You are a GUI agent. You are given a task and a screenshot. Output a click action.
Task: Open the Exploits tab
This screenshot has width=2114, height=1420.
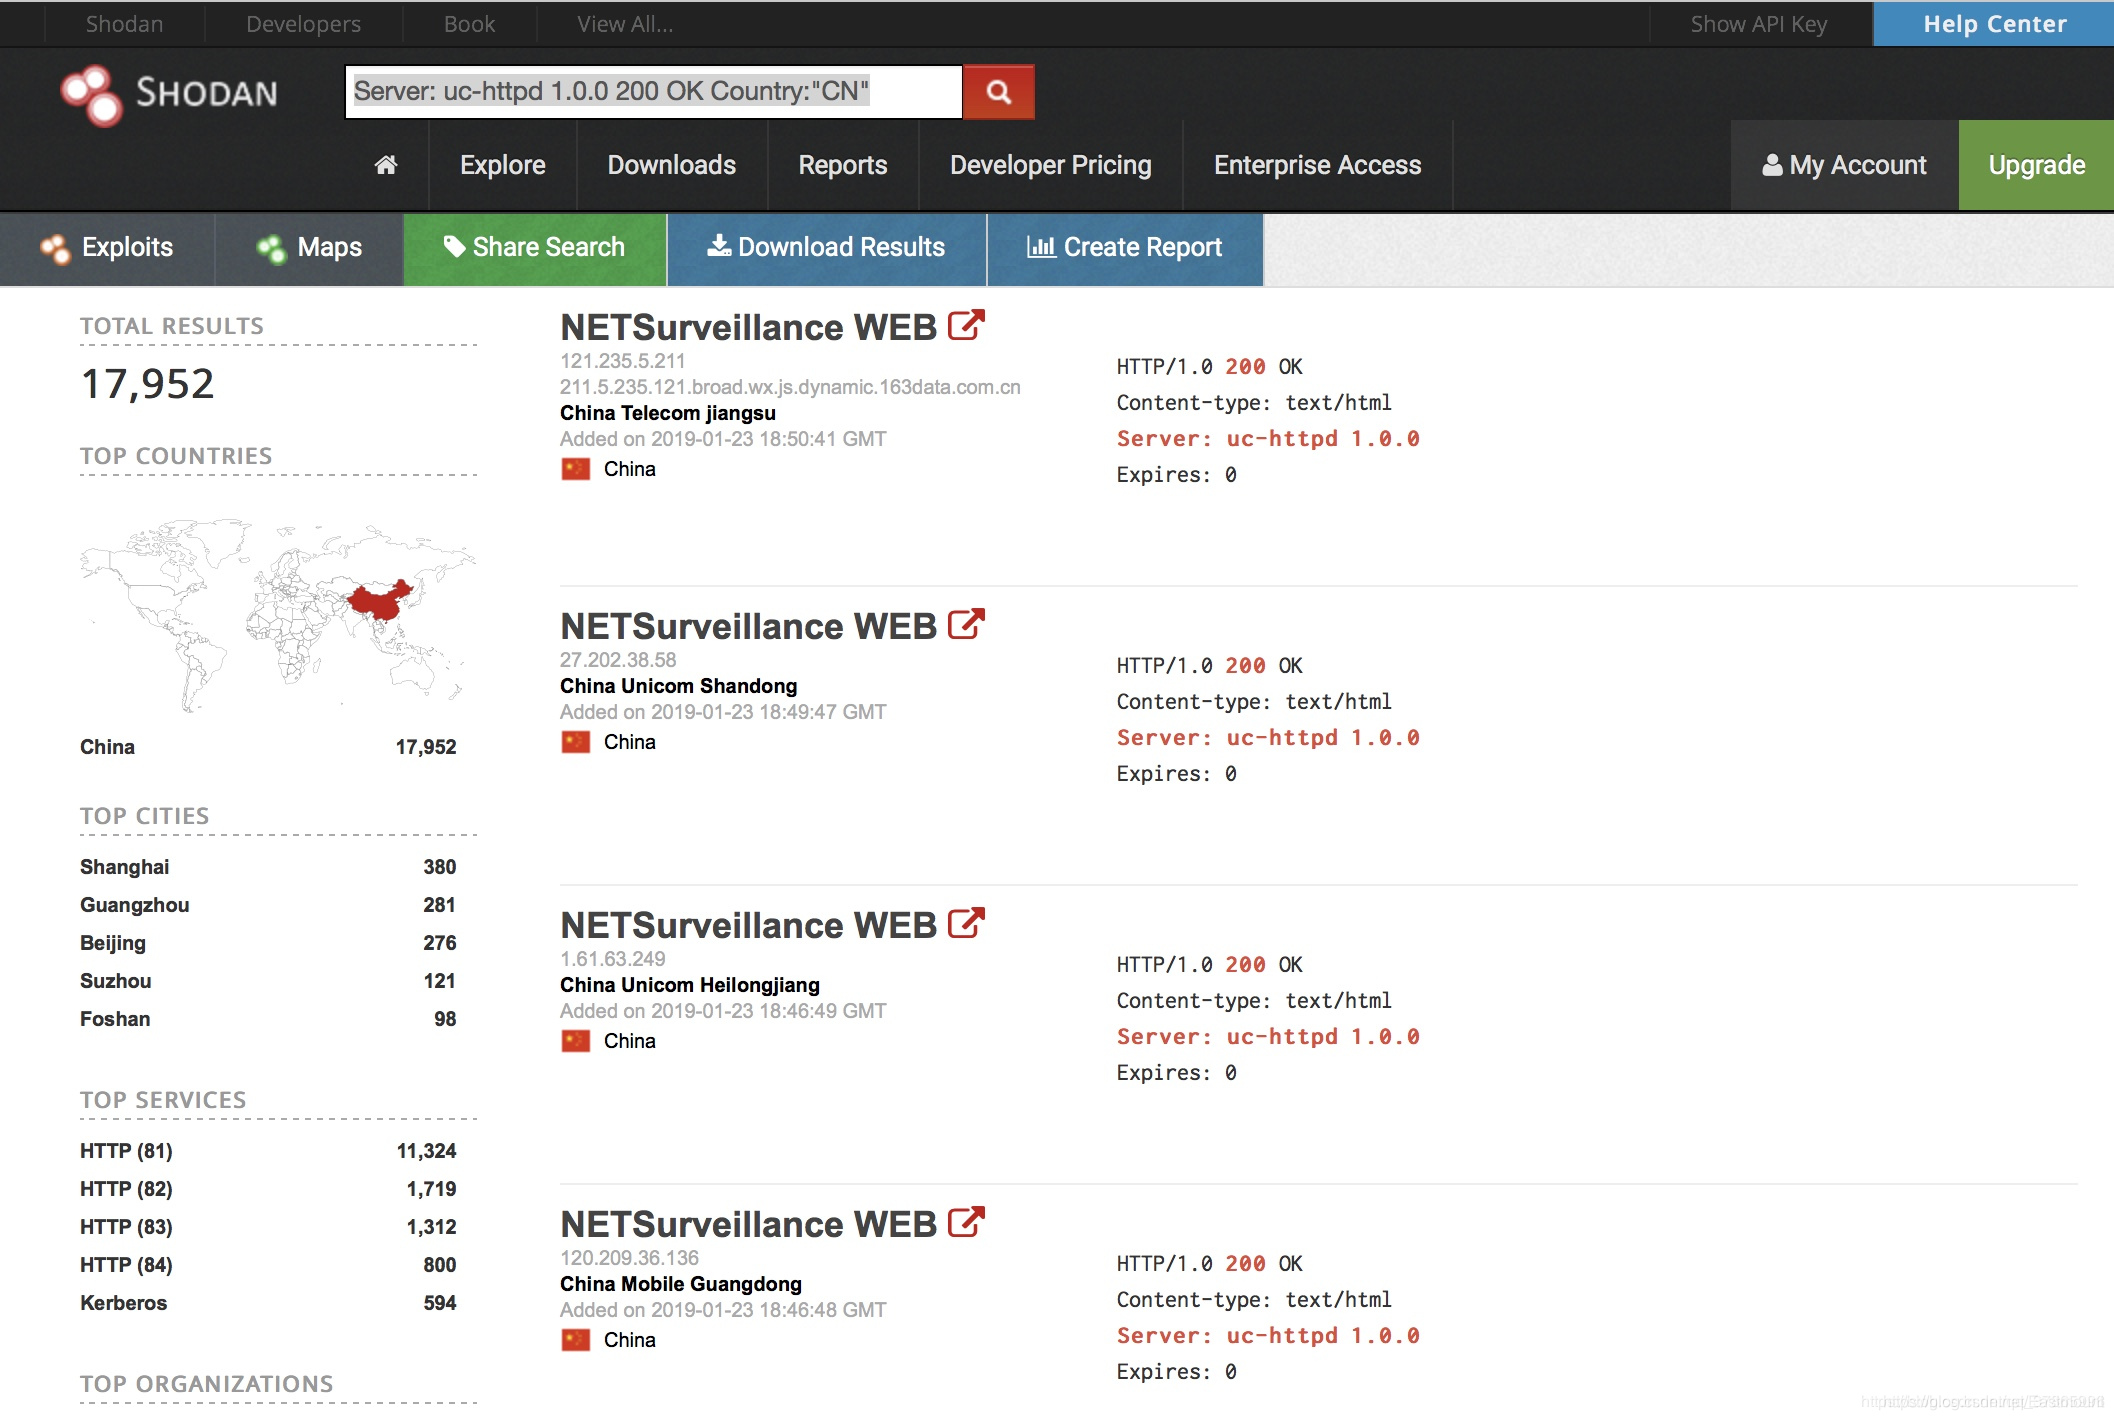click(x=107, y=249)
